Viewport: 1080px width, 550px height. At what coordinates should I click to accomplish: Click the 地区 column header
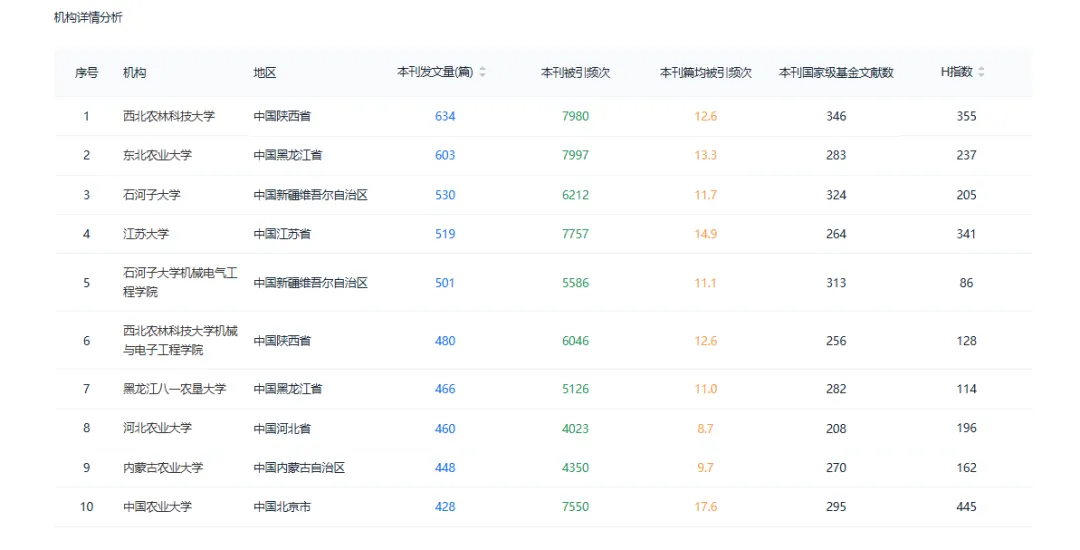264,72
